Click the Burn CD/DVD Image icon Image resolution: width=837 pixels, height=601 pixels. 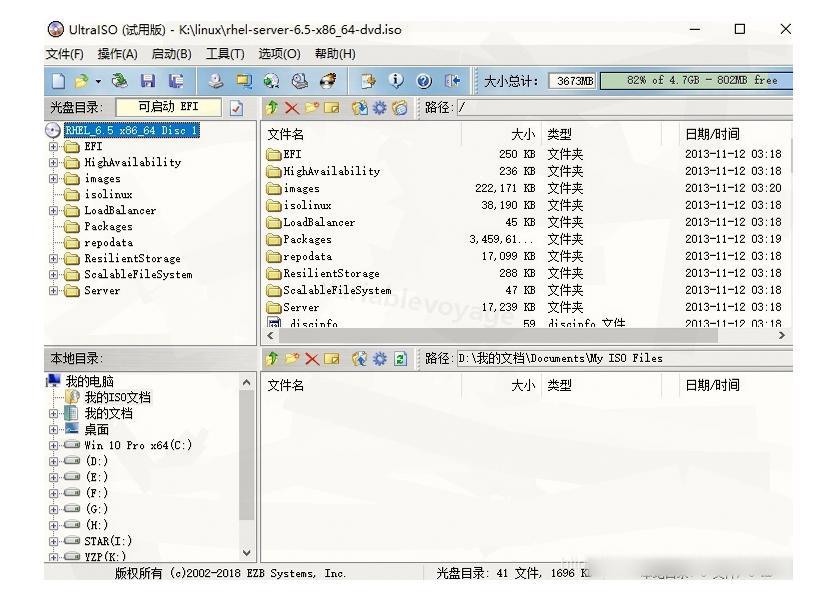328,81
